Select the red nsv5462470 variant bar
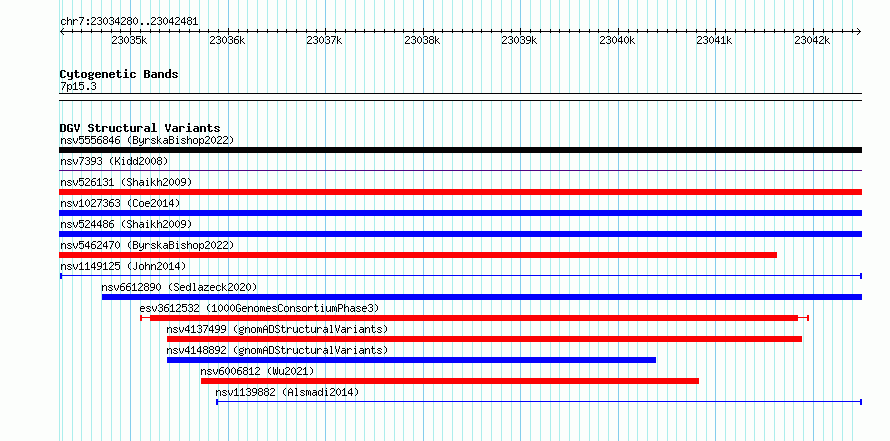 pos(418,255)
